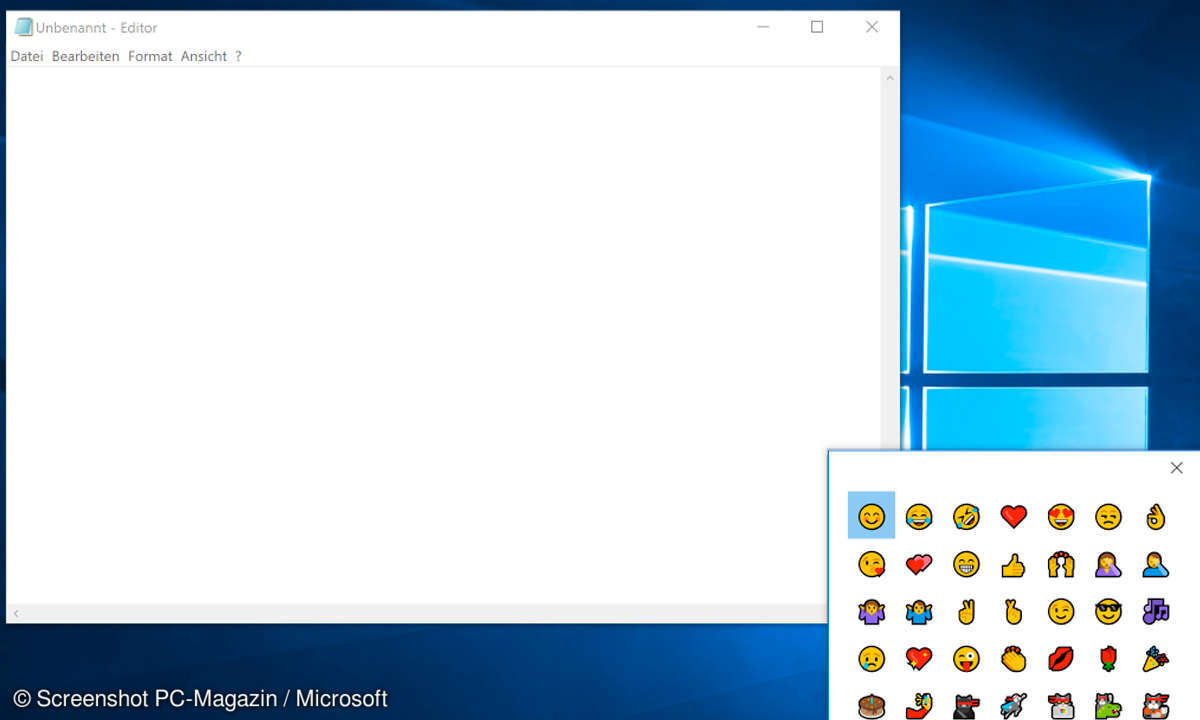Image resolution: width=1200 pixels, height=720 pixels.
Task: Select the crossed fingers emoji
Action: (x=1014, y=611)
